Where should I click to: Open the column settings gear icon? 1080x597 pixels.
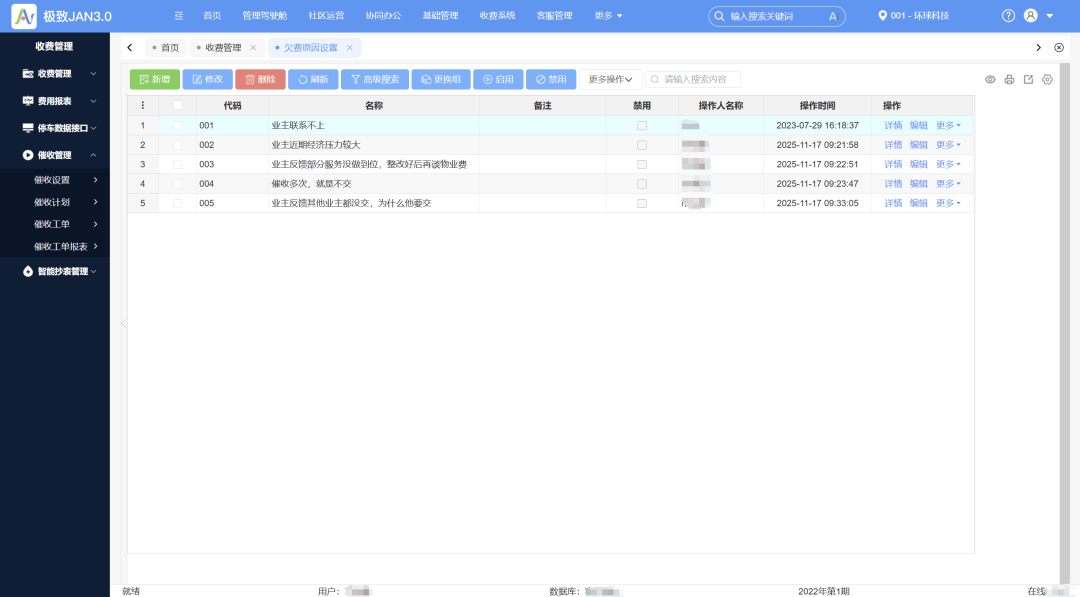pos(1046,79)
